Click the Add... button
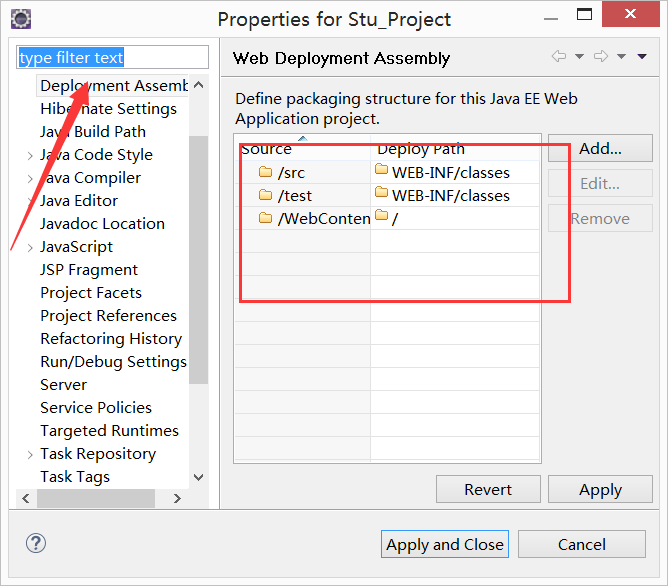This screenshot has width=668, height=586. [x=600, y=148]
